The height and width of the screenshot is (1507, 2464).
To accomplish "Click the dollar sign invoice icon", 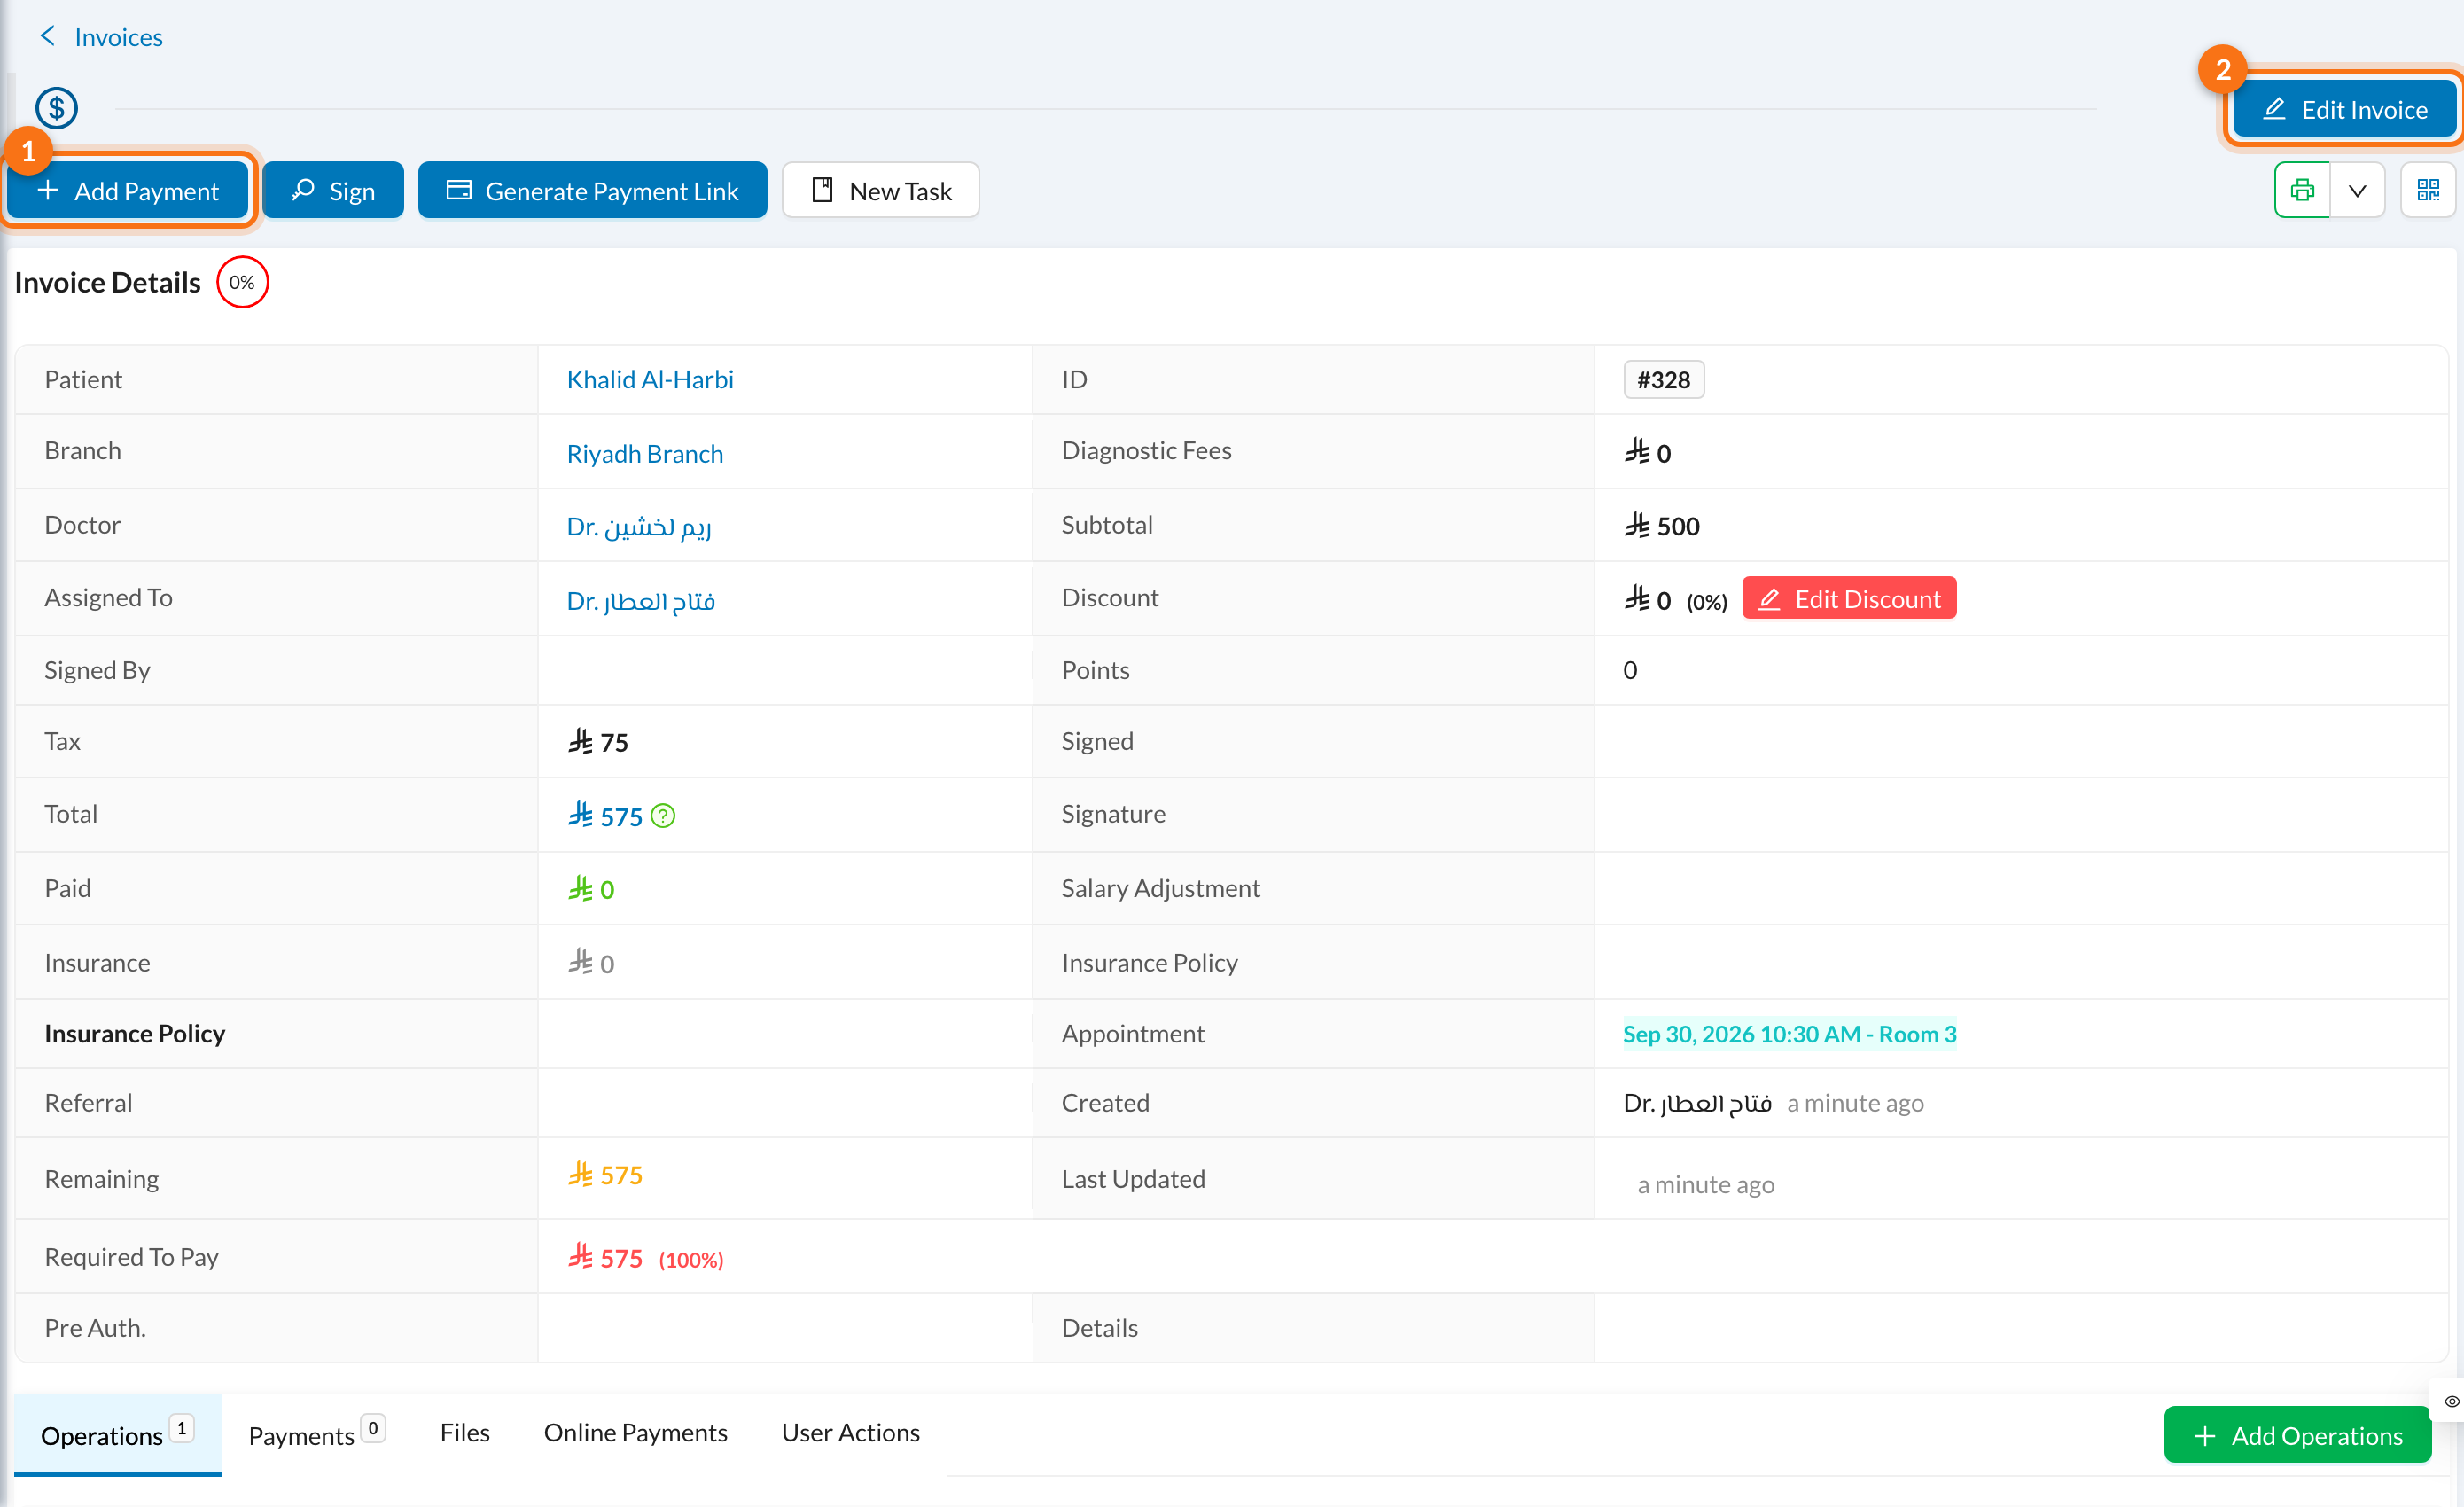I will click(57, 108).
